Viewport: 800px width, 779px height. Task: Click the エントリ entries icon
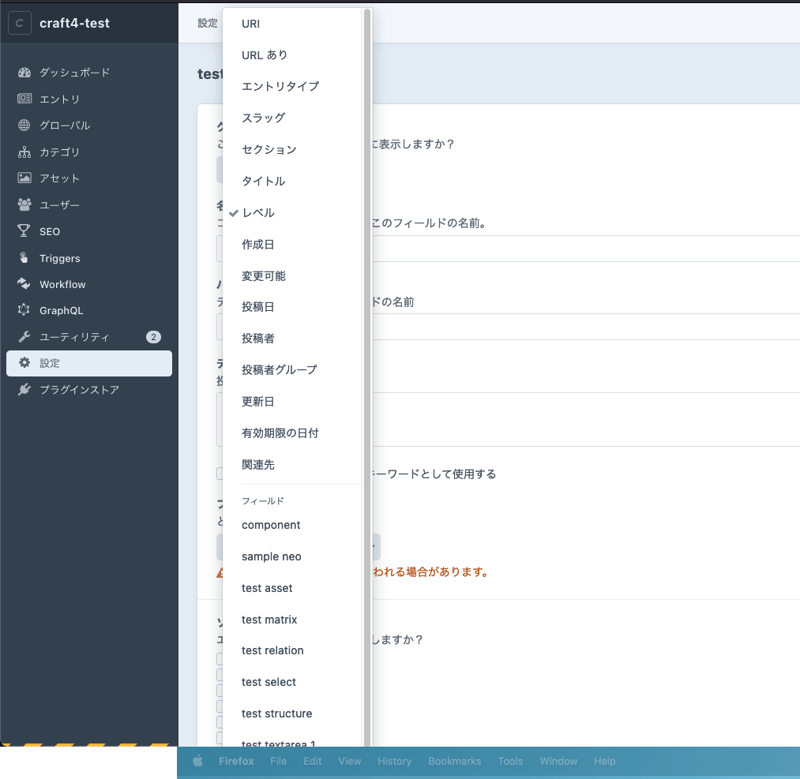click(24, 99)
